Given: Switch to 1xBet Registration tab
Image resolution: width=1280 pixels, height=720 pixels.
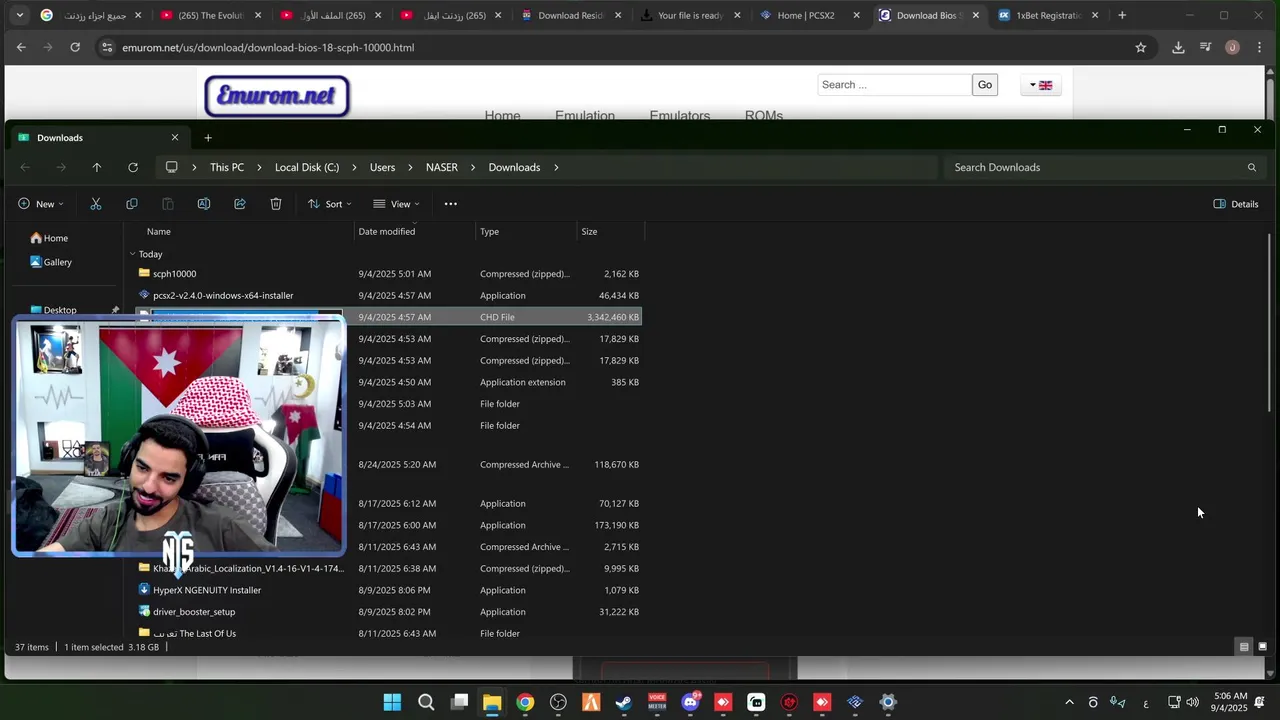Looking at the screenshot, I should pos(1048,15).
